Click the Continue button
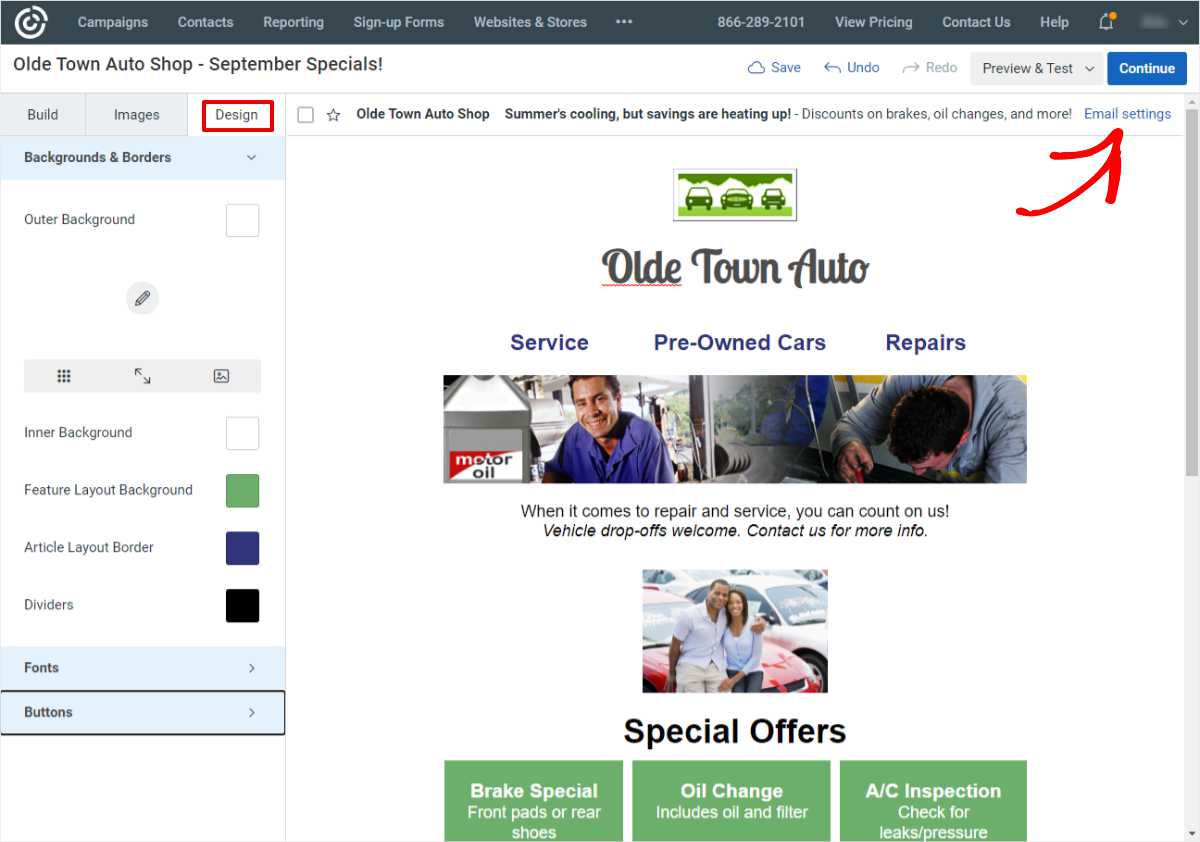The height and width of the screenshot is (842, 1200). point(1146,68)
